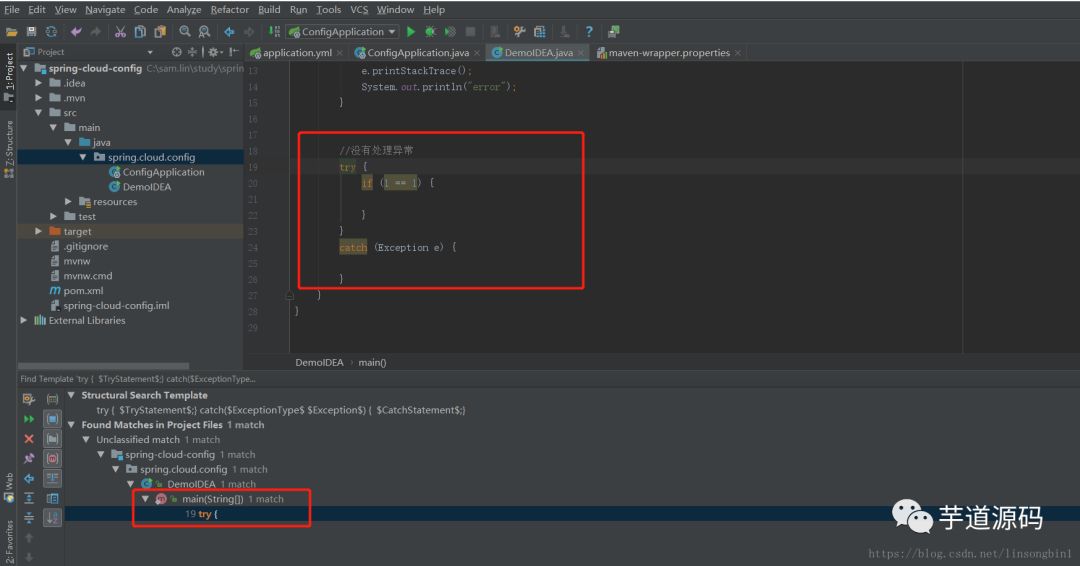Viewport: 1080px width, 566px height.
Task: Click the Save All icon in toolbar
Action: click(x=31, y=32)
